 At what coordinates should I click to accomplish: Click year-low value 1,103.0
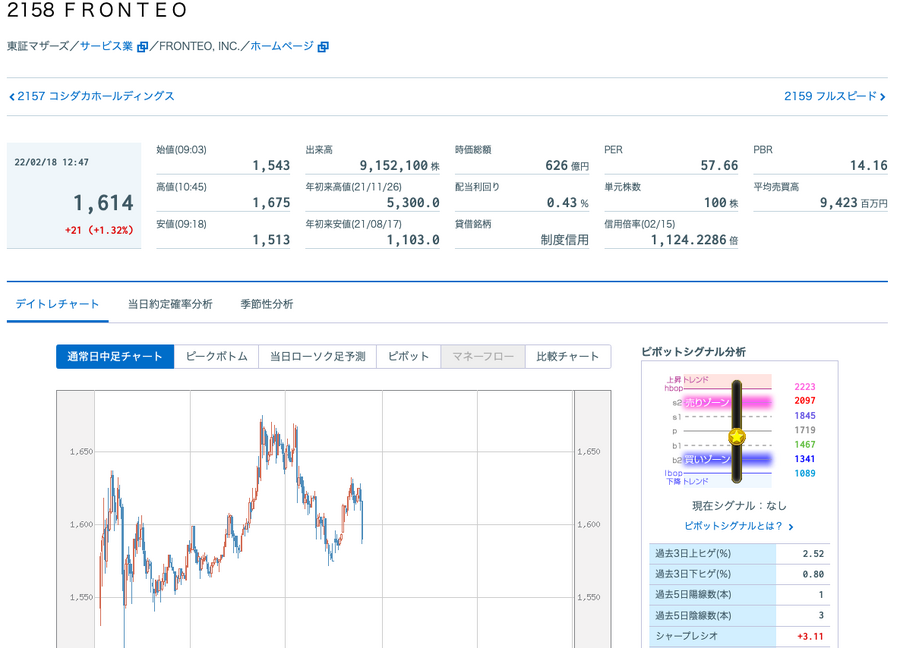tap(413, 240)
